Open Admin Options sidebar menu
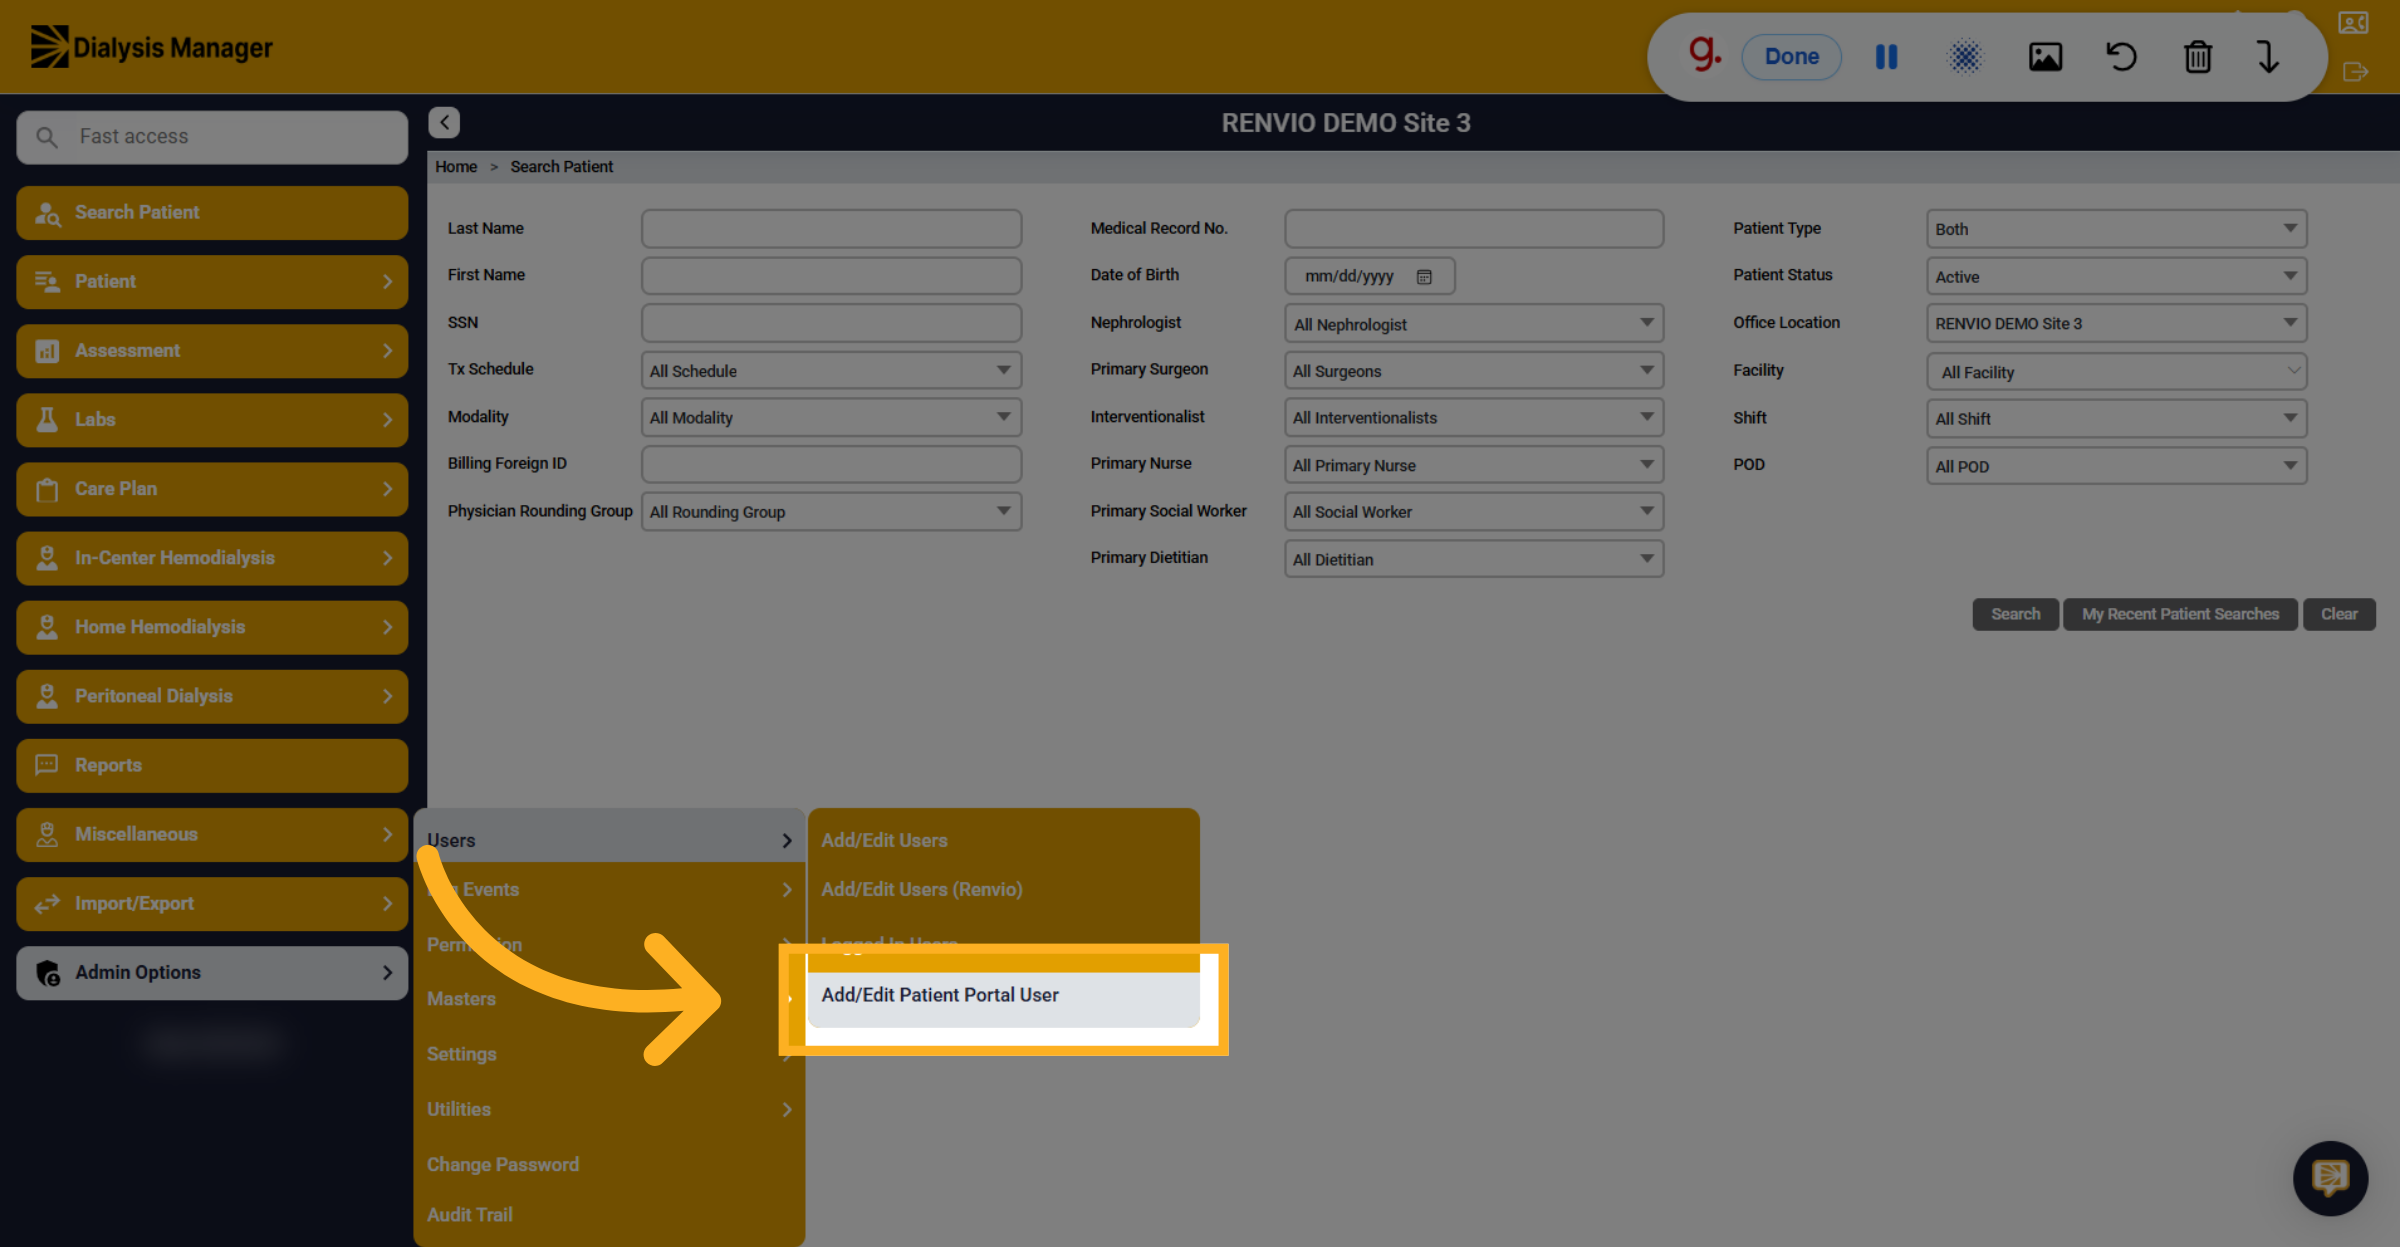 point(212,972)
